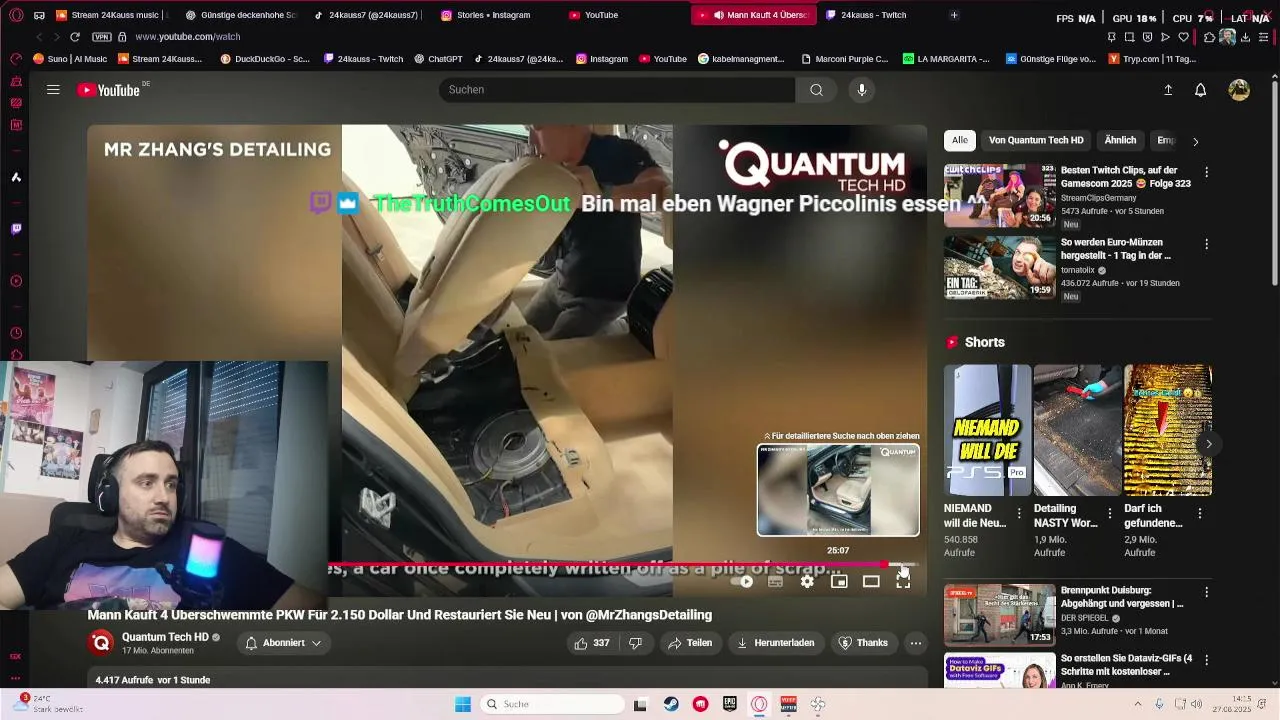Toggle subtitles/closed captions in the player
1280x720 pixels.
point(775,581)
